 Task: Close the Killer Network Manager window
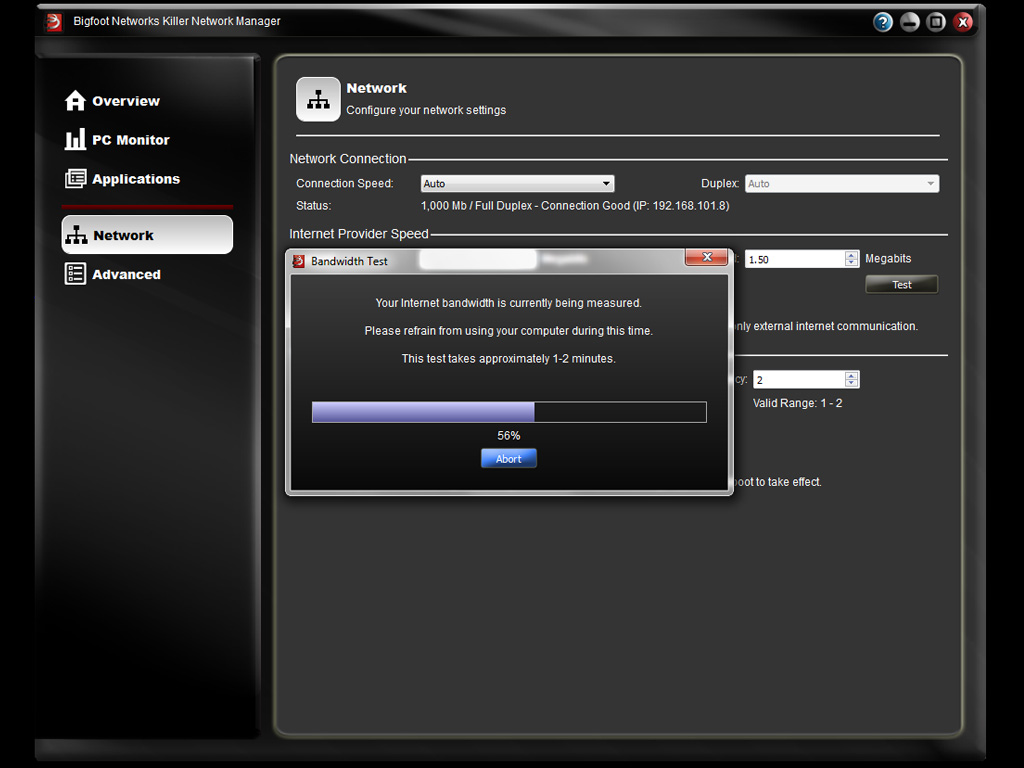click(963, 22)
